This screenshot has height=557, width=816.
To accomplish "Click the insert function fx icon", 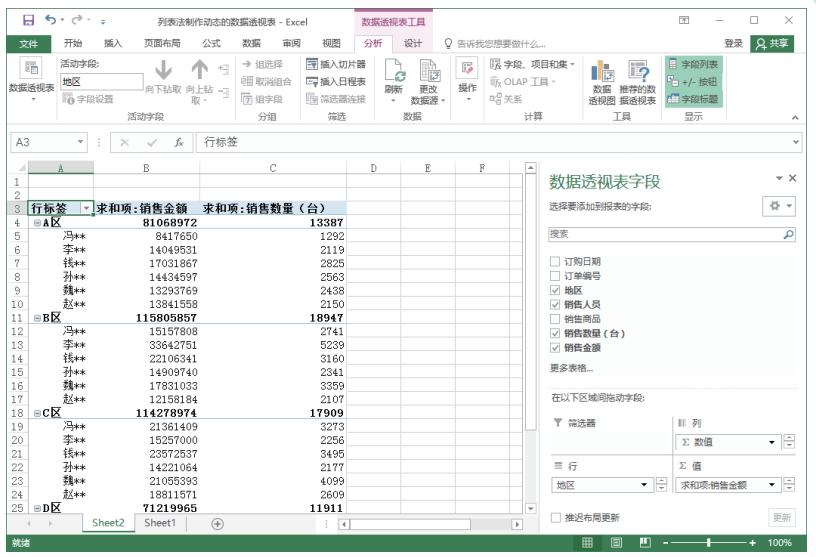I will click(x=178, y=142).
